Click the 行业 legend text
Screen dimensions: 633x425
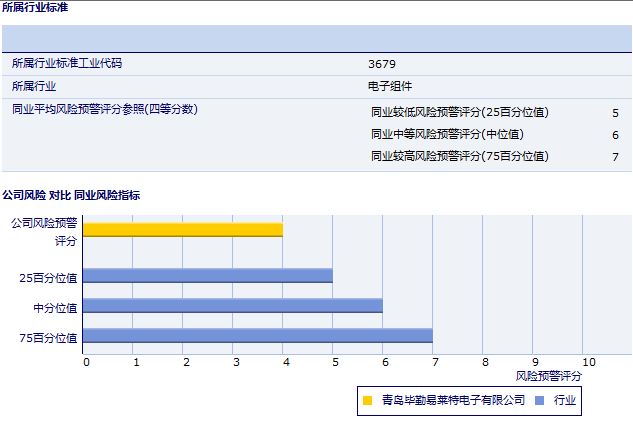pos(565,401)
